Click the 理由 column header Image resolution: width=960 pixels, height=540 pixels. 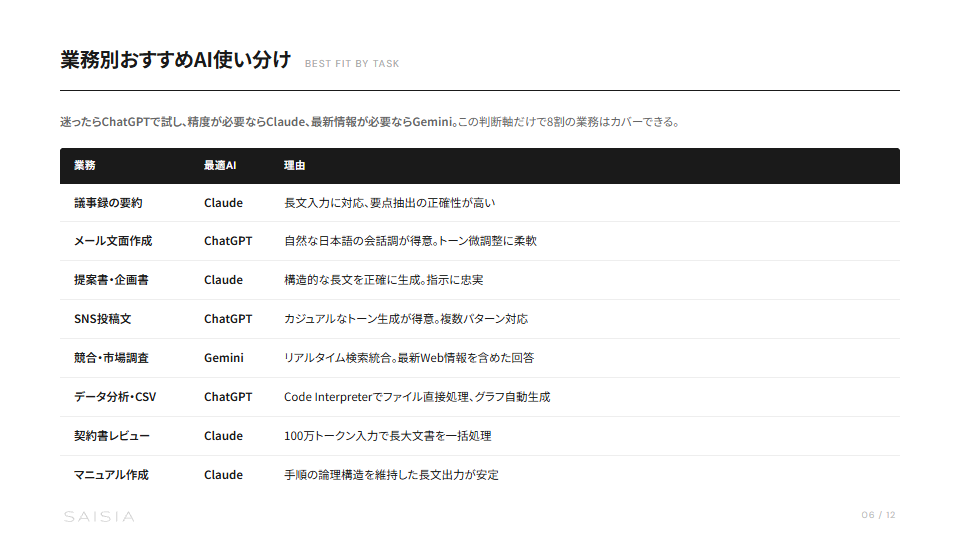tap(294, 165)
